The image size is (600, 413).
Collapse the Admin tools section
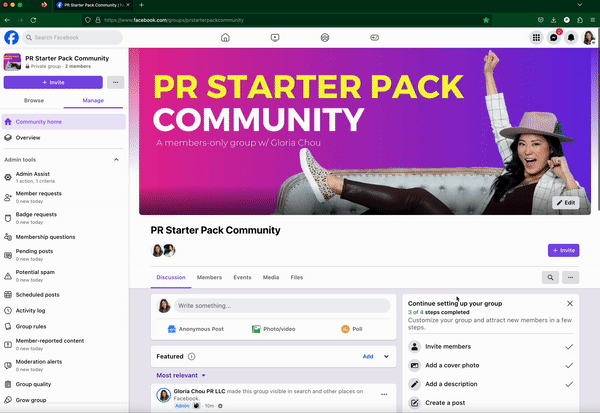pos(115,159)
